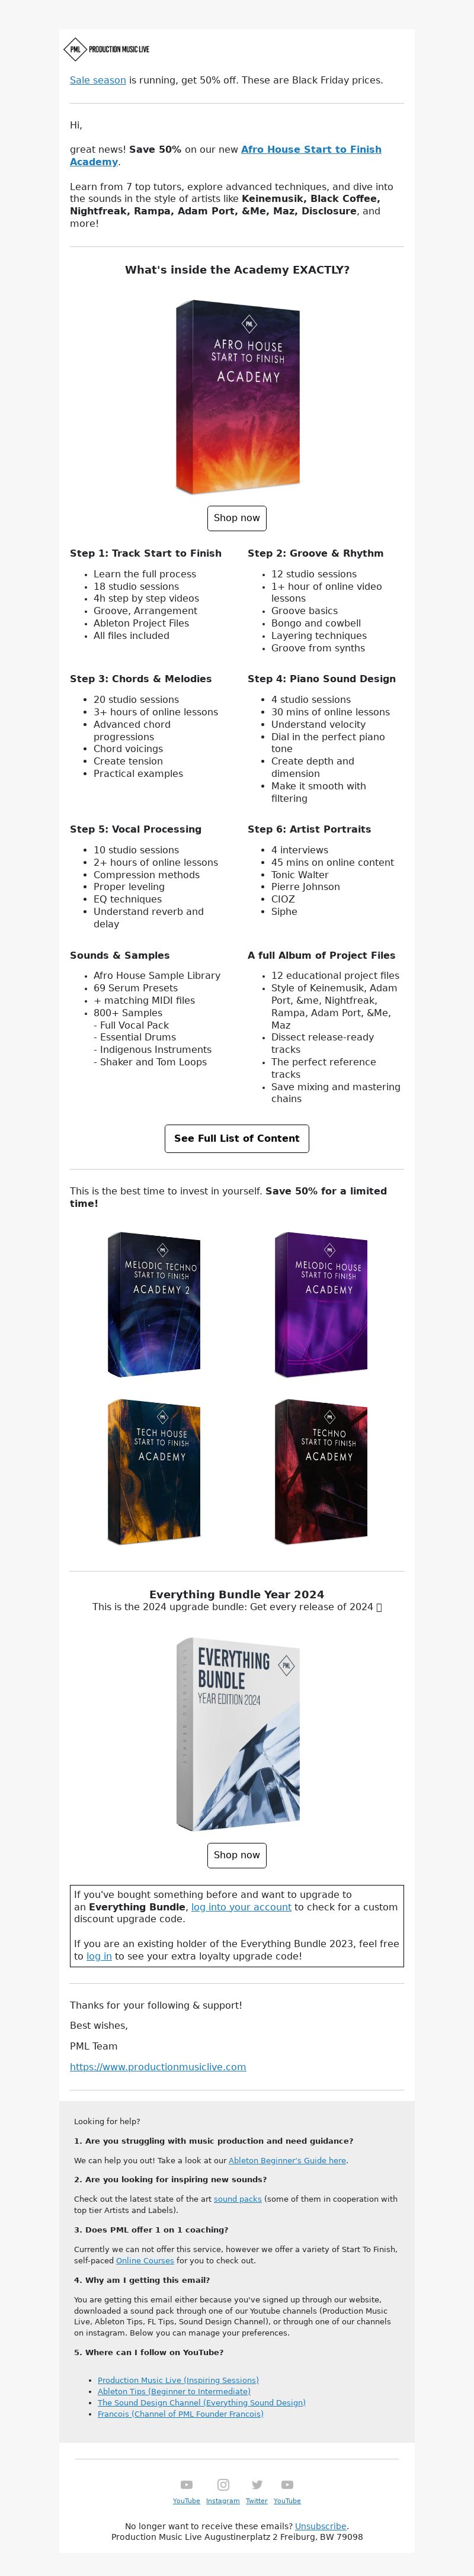Click the PML Production Music Live logo
The height and width of the screenshot is (2576, 474).
click(x=107, y=49)
